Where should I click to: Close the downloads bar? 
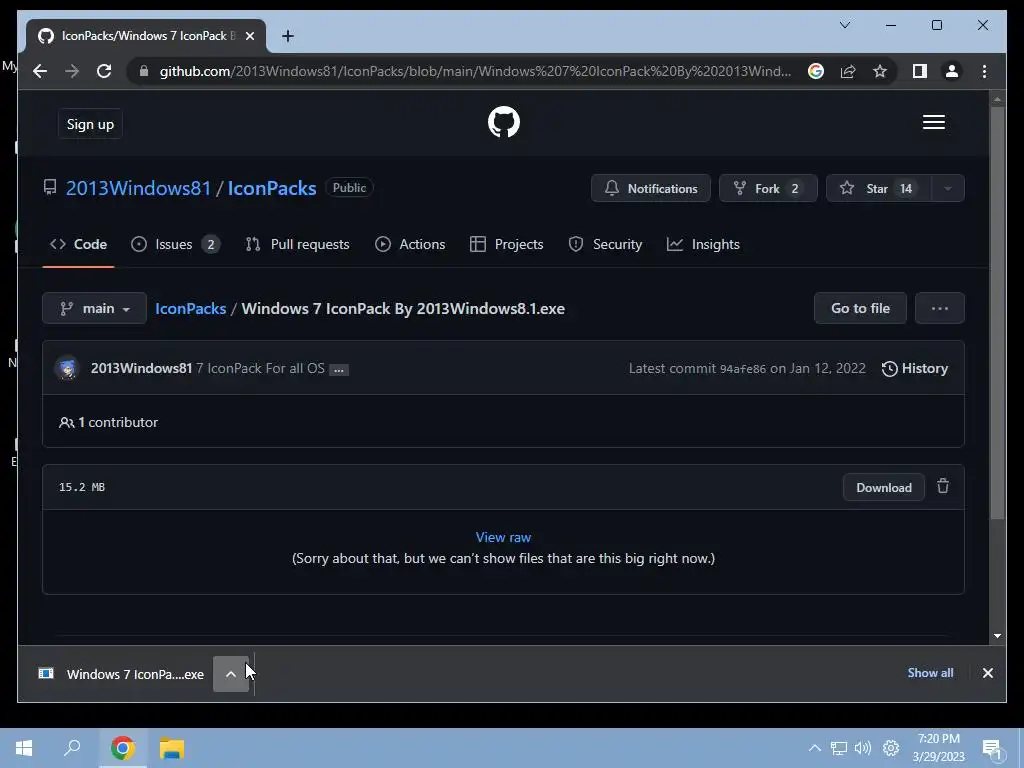tap(987, 673)
